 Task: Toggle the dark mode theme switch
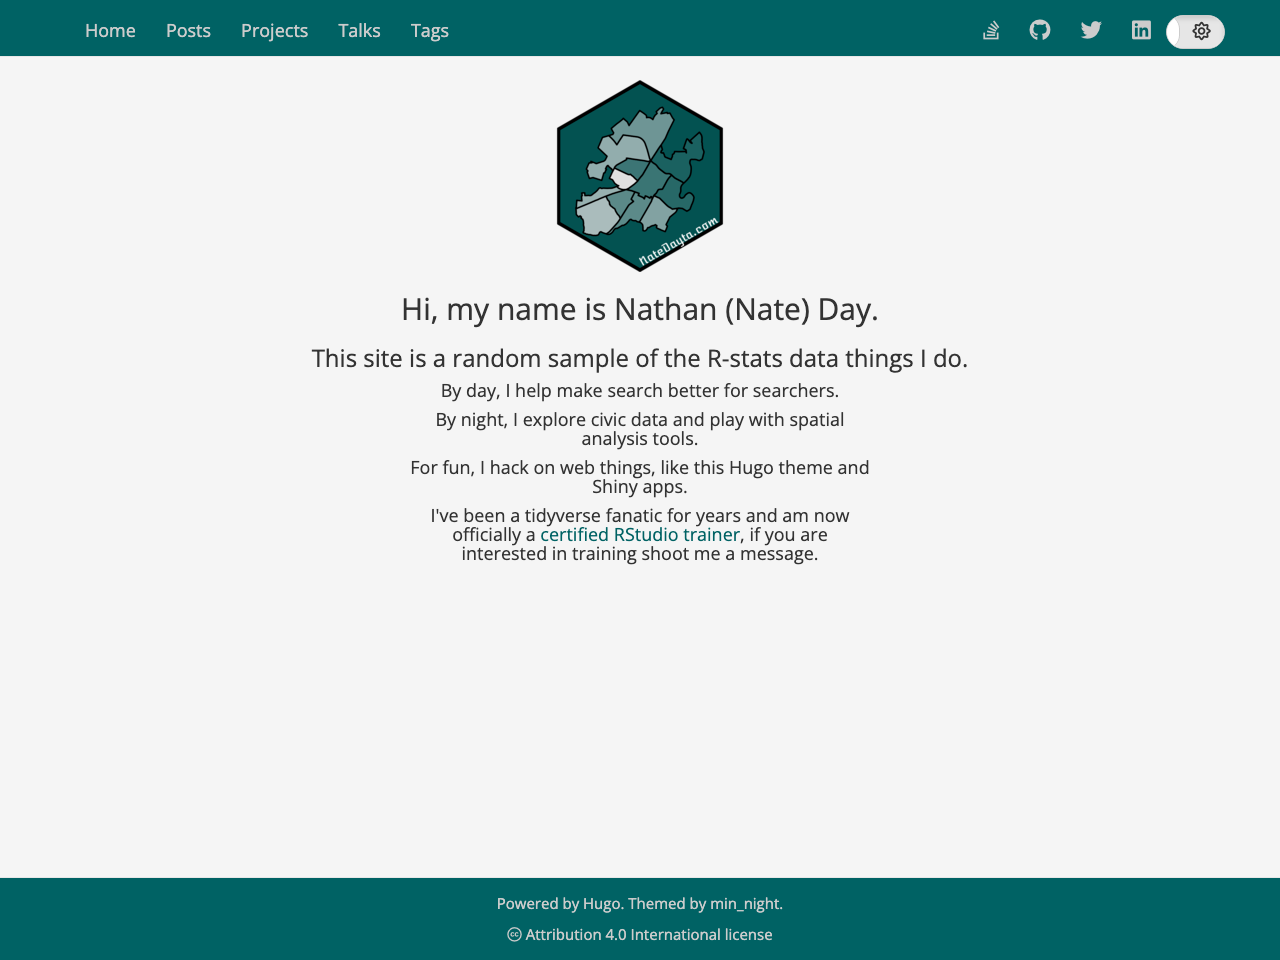[x=1195, y=31]
